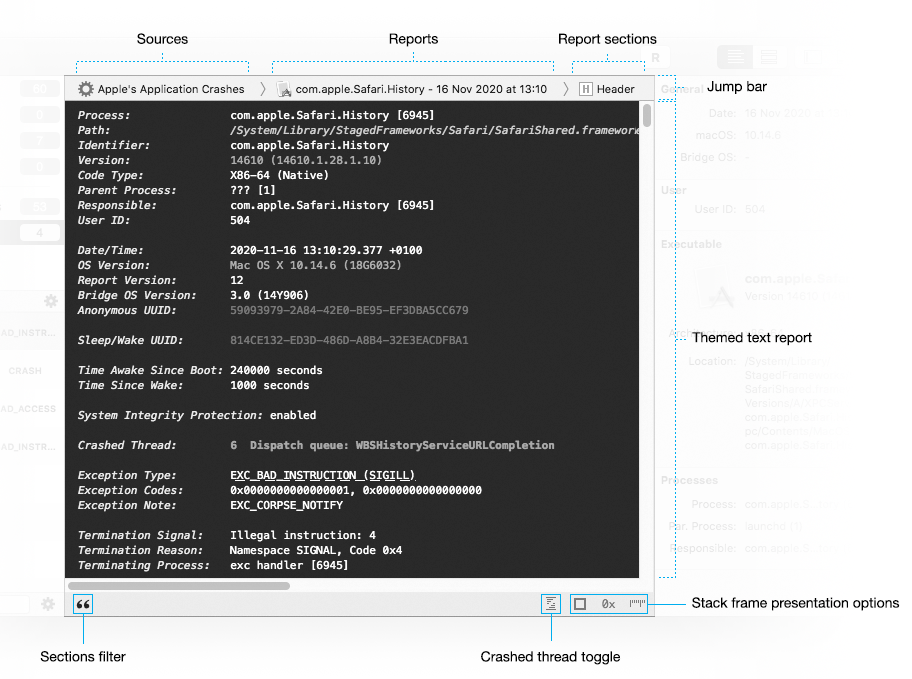Click the 1000 seconds Time Since Wake value
Image resolution: width=912 pixels, height=679 pixels.
(x=269, y=385)
